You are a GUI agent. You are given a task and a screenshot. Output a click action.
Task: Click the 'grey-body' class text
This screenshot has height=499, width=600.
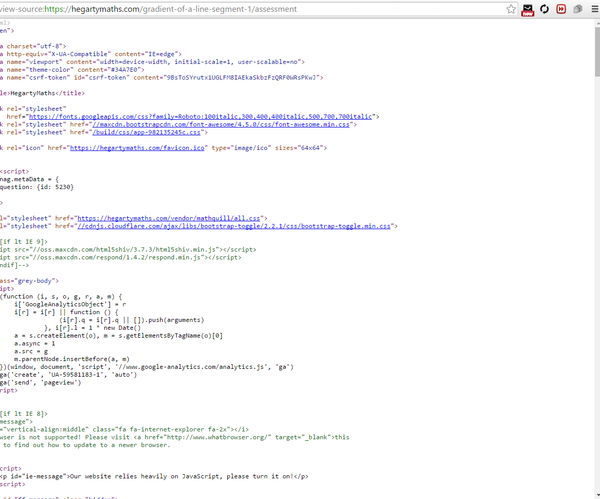click(x=34, y=281)
